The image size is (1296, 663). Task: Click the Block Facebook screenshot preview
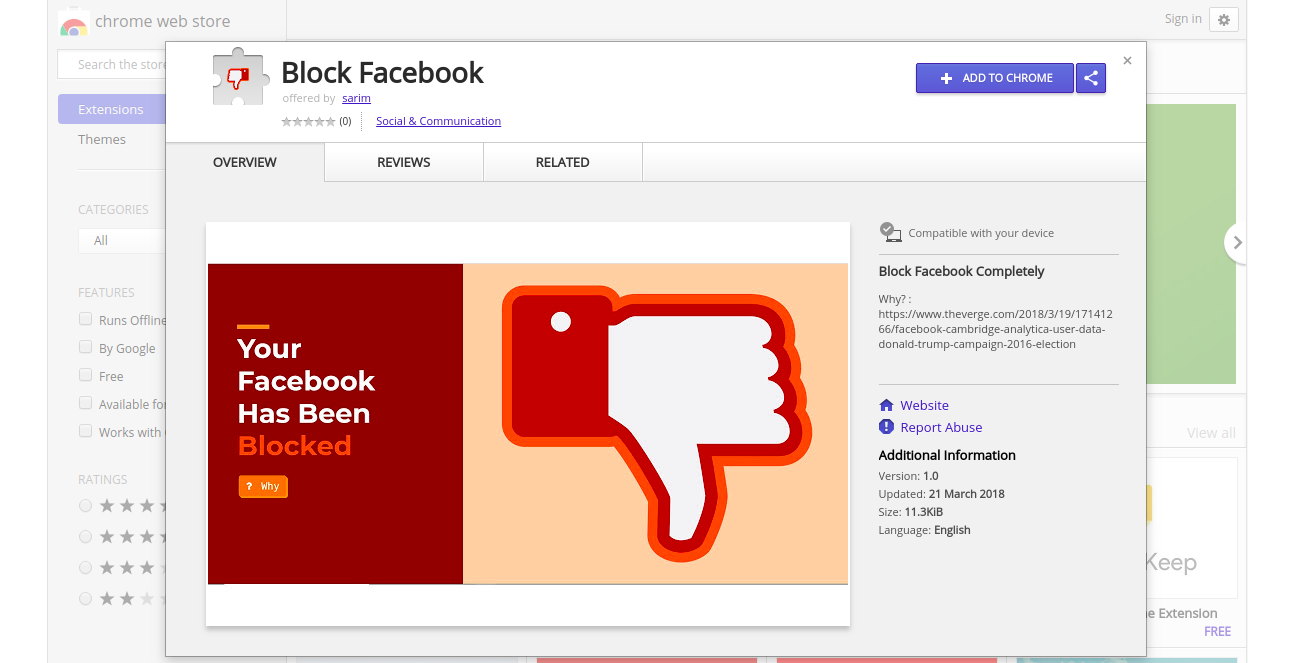coord(527,424)
